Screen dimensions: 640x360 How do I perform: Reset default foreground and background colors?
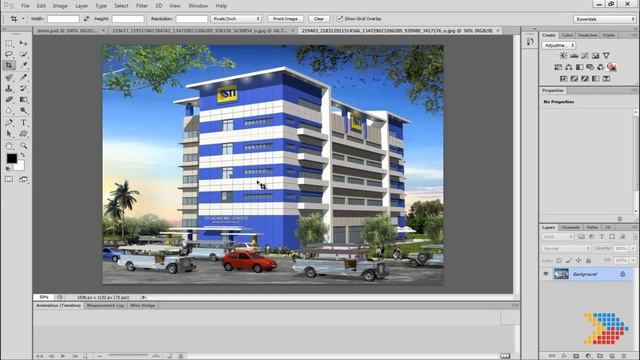pos(8,168)
